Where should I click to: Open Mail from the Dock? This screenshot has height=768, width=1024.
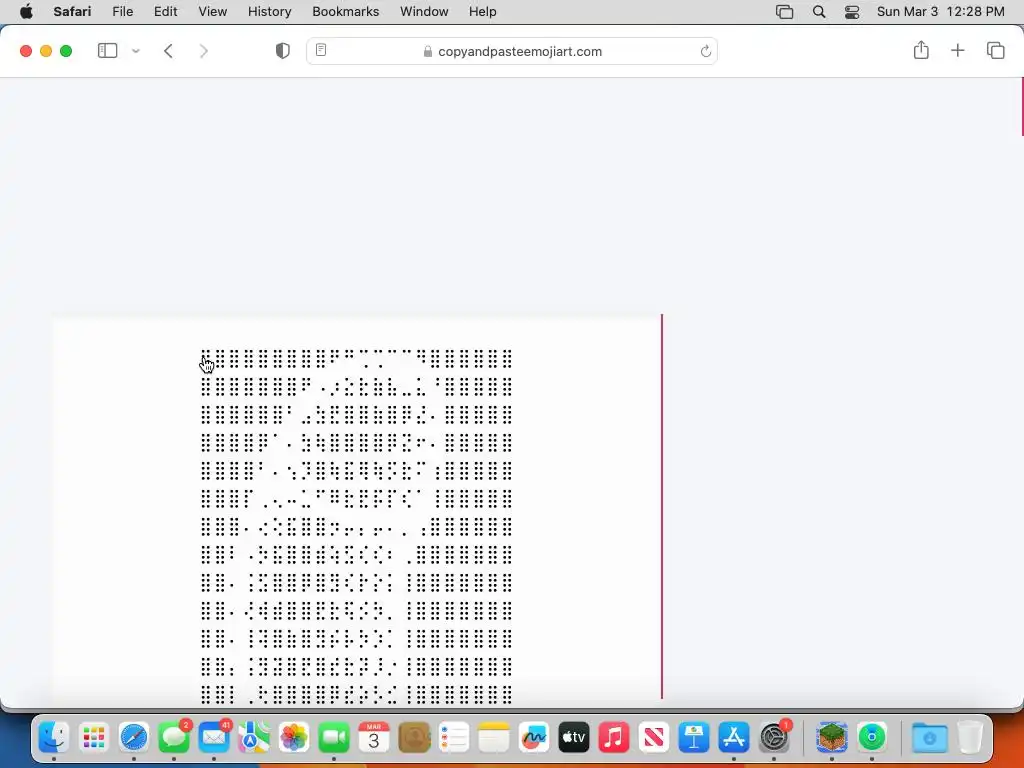(x=214, y=737)
